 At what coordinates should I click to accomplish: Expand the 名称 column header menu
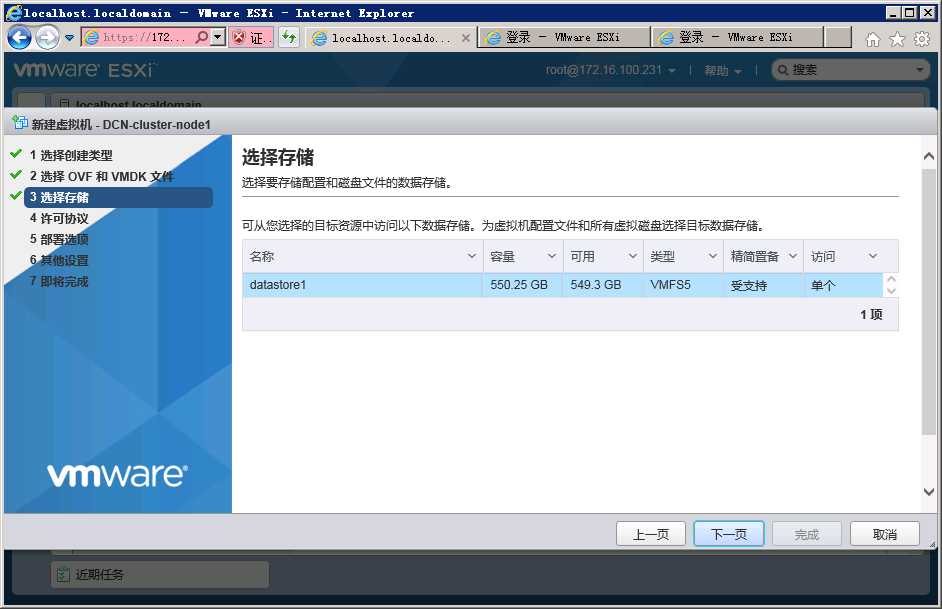click(472, 256)
